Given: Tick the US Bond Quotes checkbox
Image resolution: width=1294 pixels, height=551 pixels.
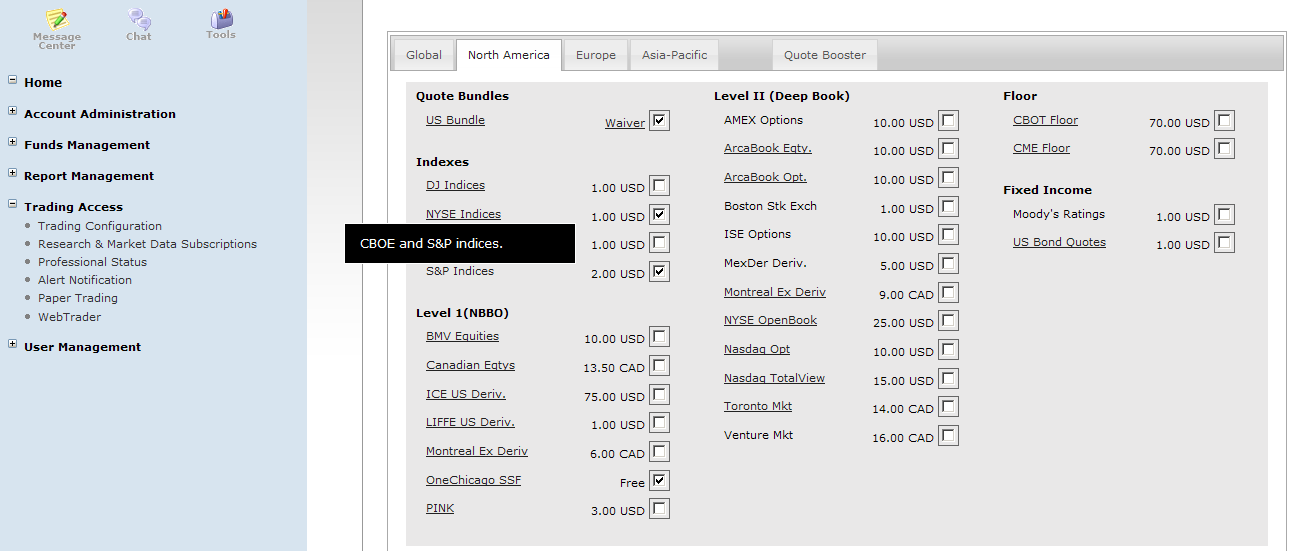Looking at the screenshot, I should (x=1224, y=242).
